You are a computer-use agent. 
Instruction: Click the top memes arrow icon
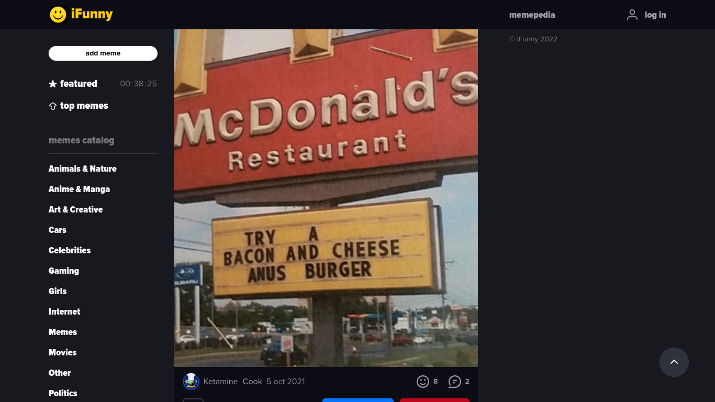53,106
